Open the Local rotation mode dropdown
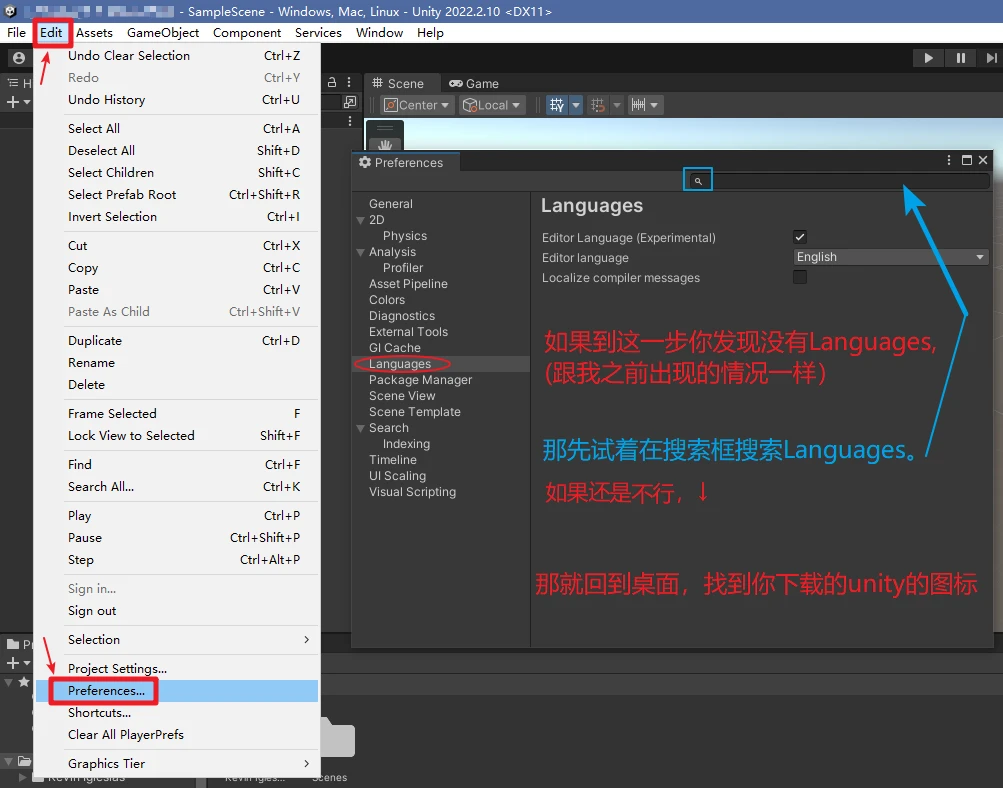Viewport: 1003px width, 788px height. pos(491,105)
